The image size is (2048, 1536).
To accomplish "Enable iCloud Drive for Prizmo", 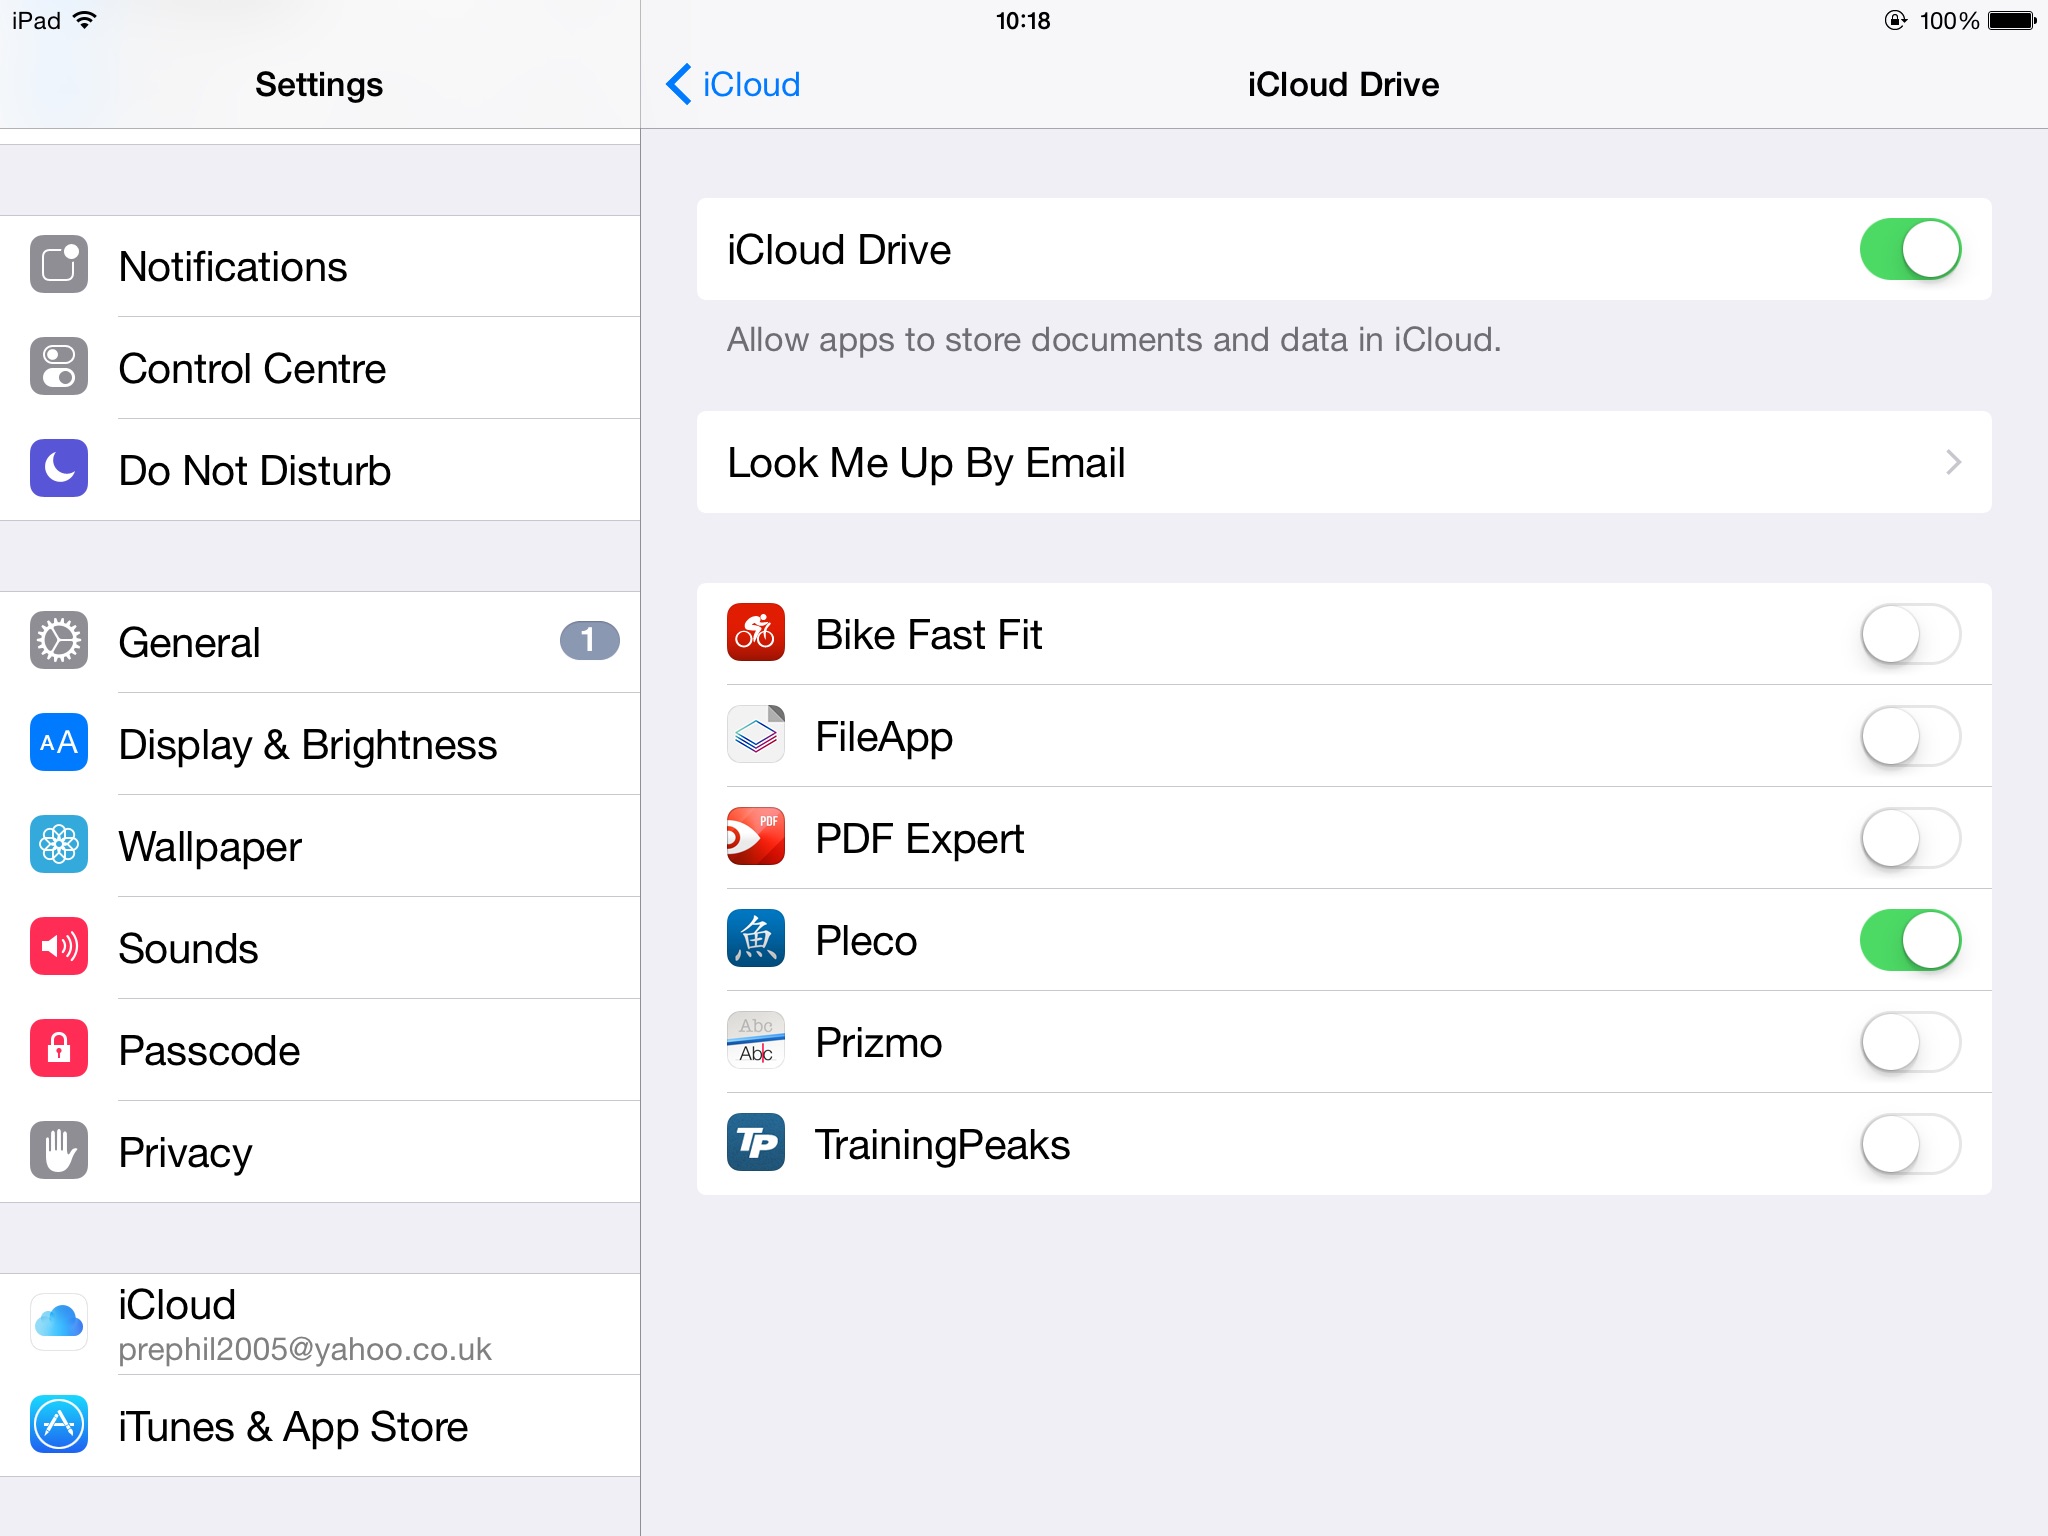I will point(1910,1042).
